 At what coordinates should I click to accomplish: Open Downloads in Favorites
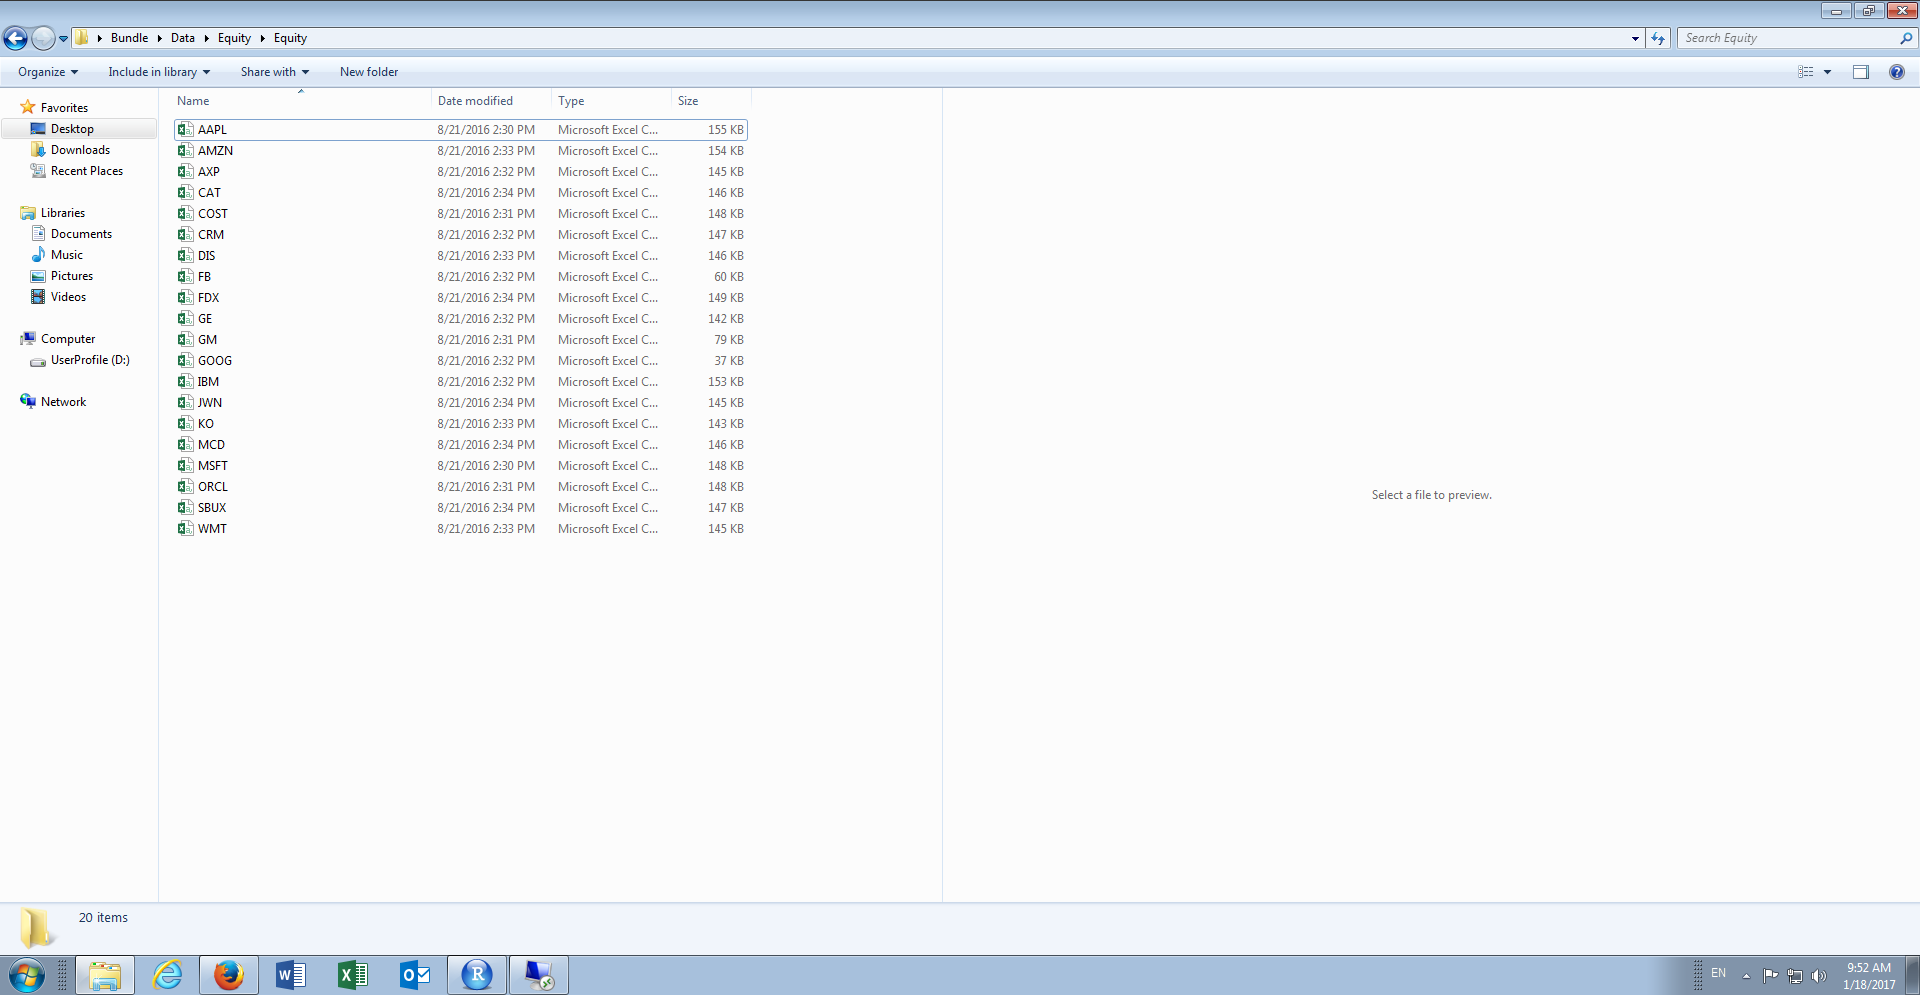[x=80, y=150]
